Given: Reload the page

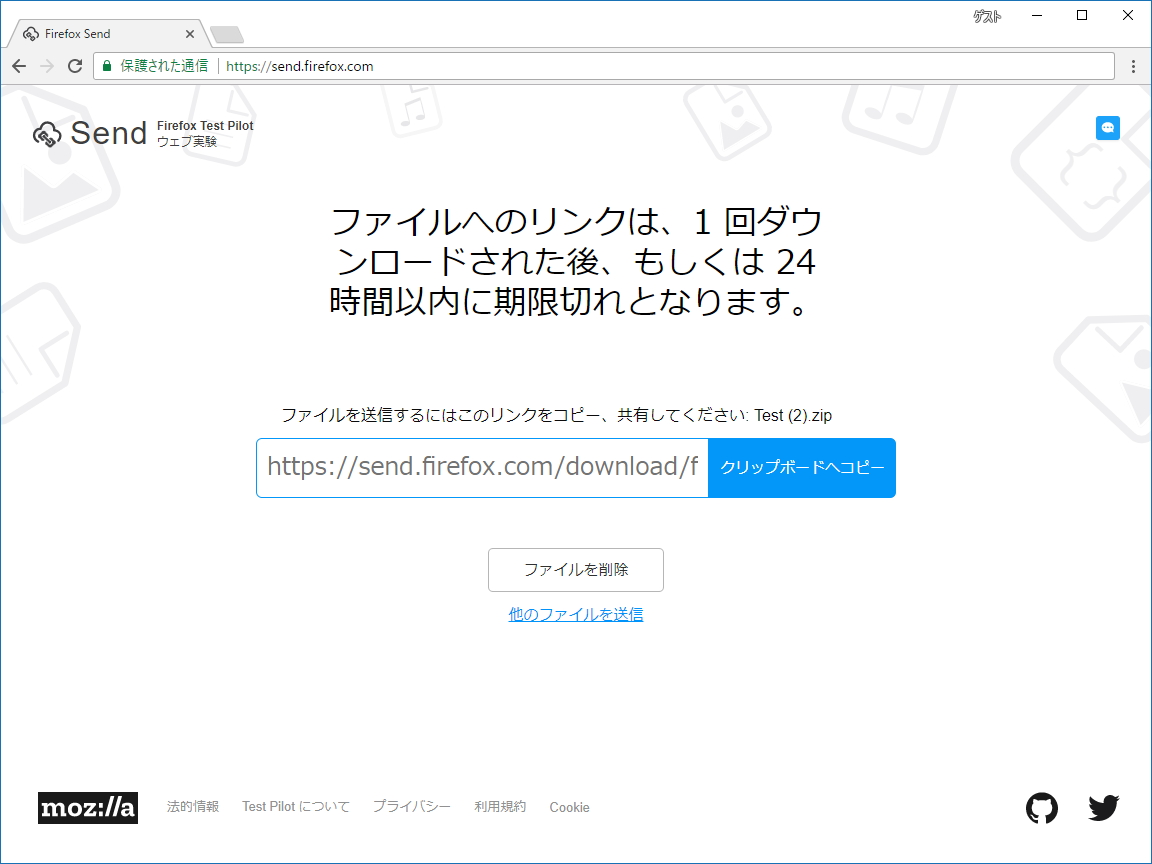Looking at the screenshot, I should (75, 66).
